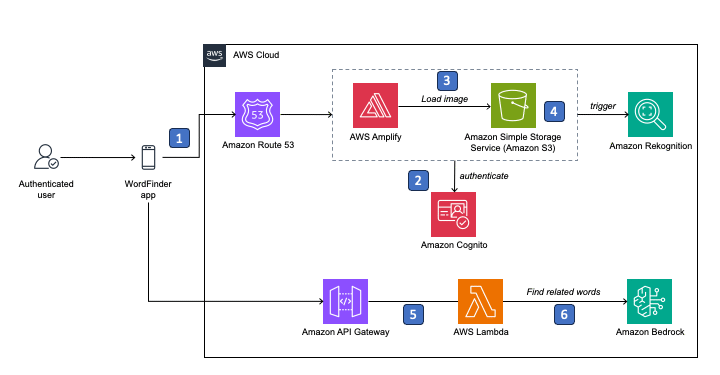Select the AWS Lambda icon
Image resolution: width=720 pixels, height=375 pixels.
click(x=480, y=302)
